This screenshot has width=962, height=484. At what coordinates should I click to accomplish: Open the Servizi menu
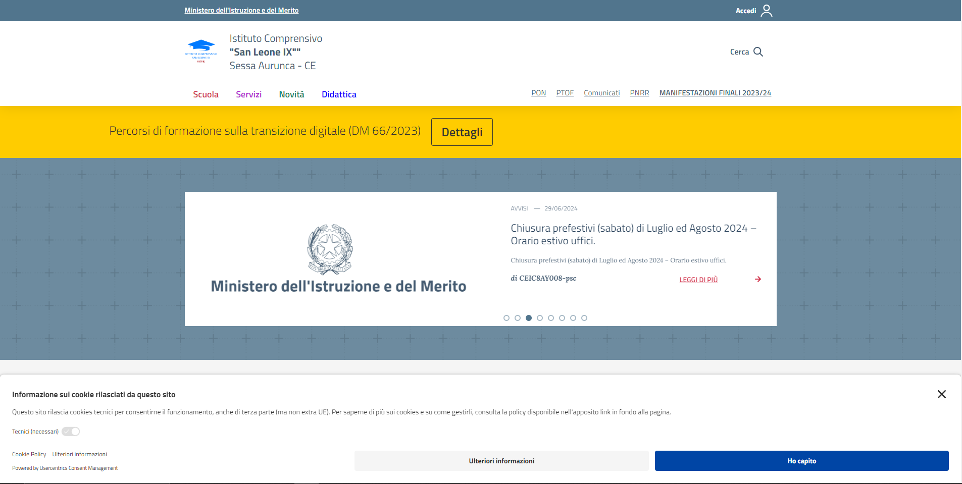click(248, 94)
